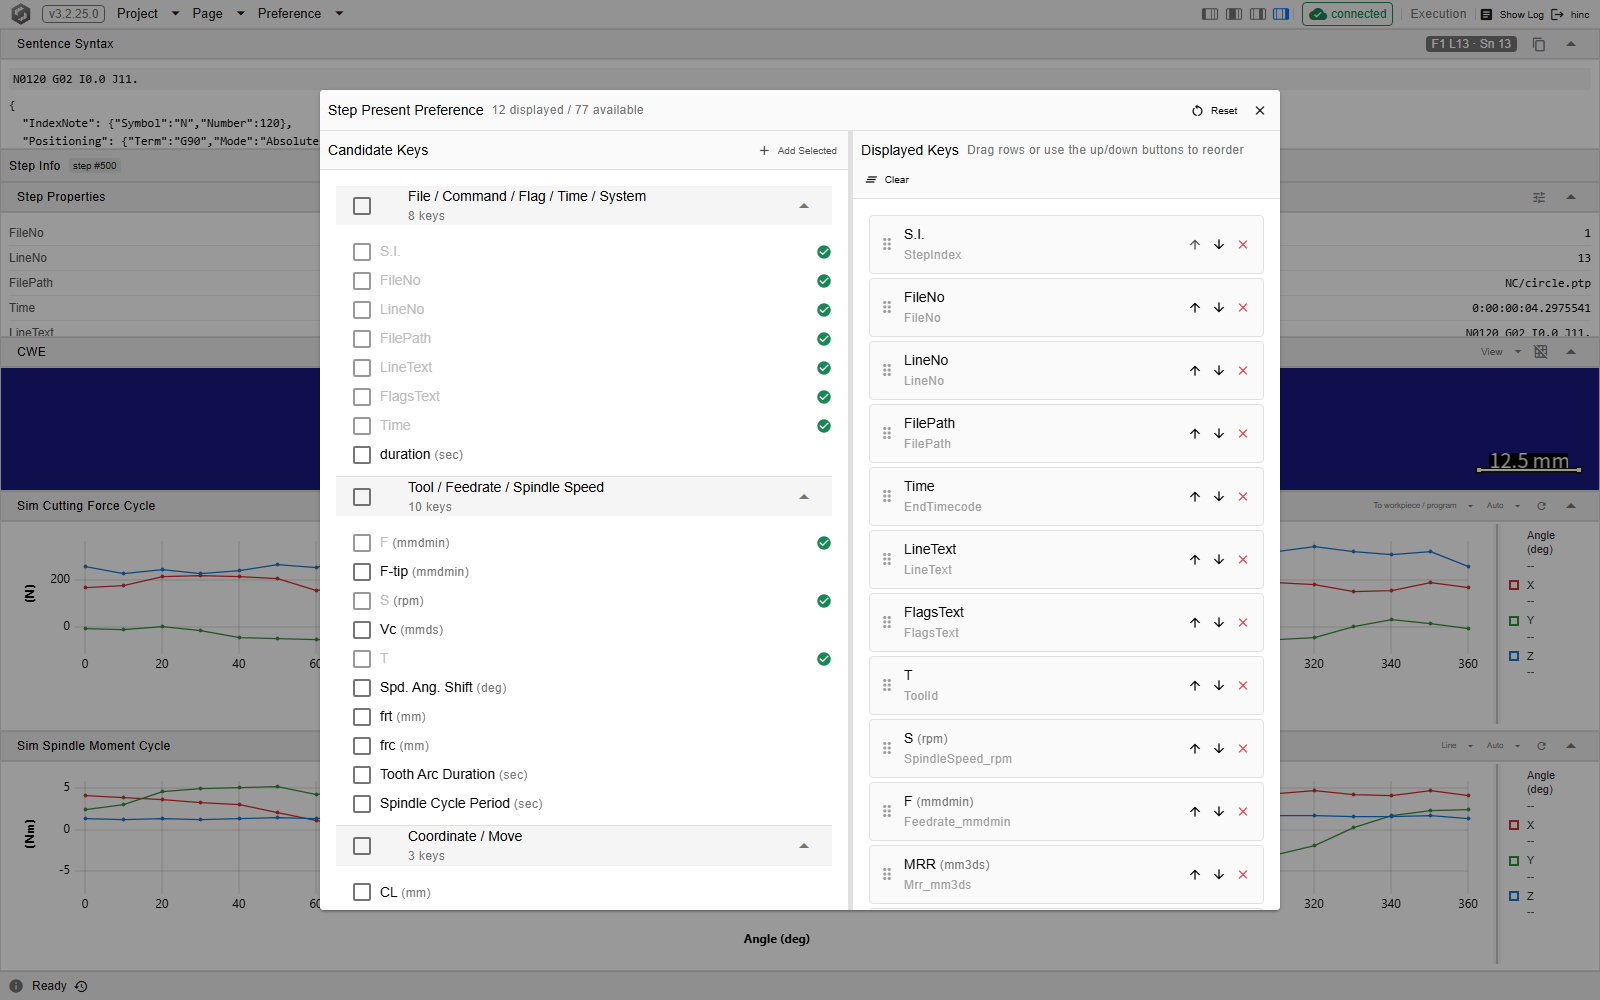The width and height of the screenshot is (1600, 1000).
Task: Open the history icon in the status bar
Action: pos(82,986)
